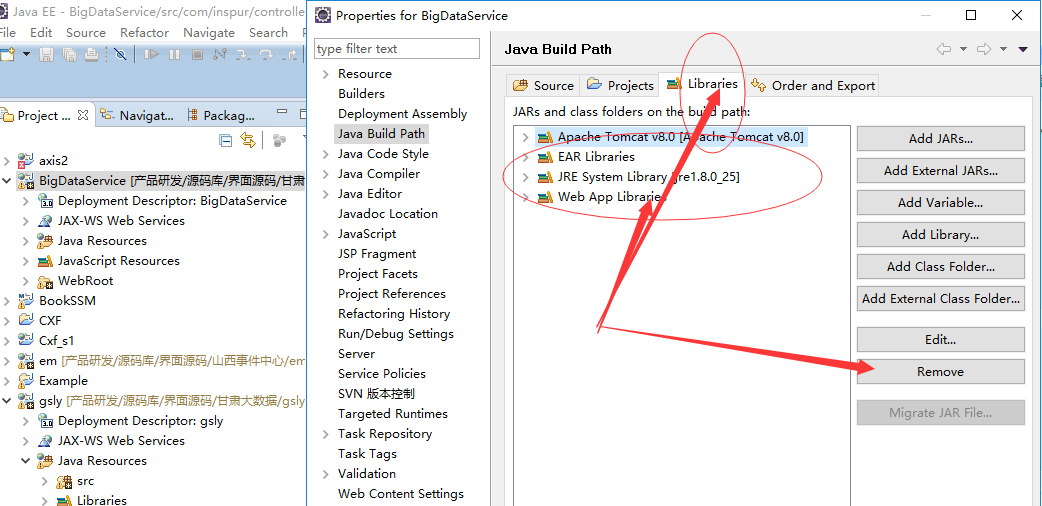
Task: Click the type filter text field
Action: [397, 49]
